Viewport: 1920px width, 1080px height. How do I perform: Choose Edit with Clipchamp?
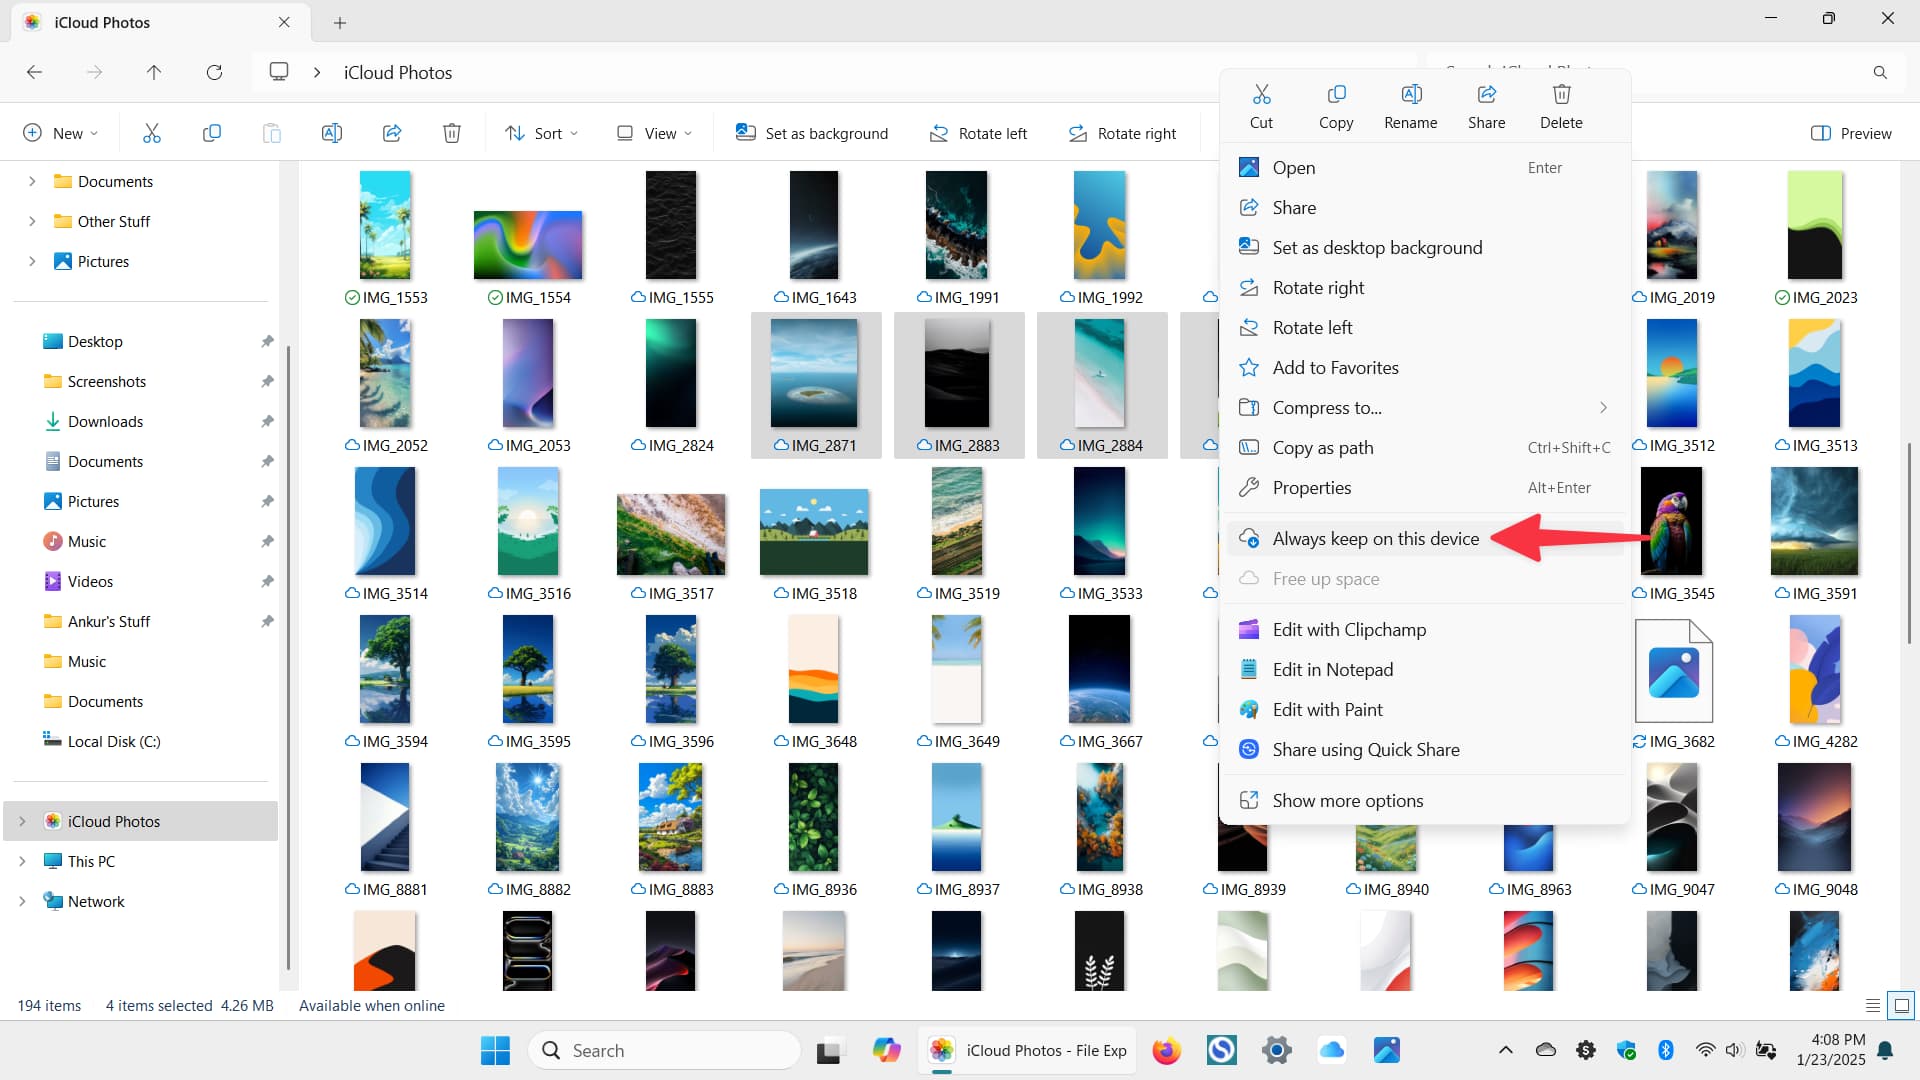pos(1425,629)
